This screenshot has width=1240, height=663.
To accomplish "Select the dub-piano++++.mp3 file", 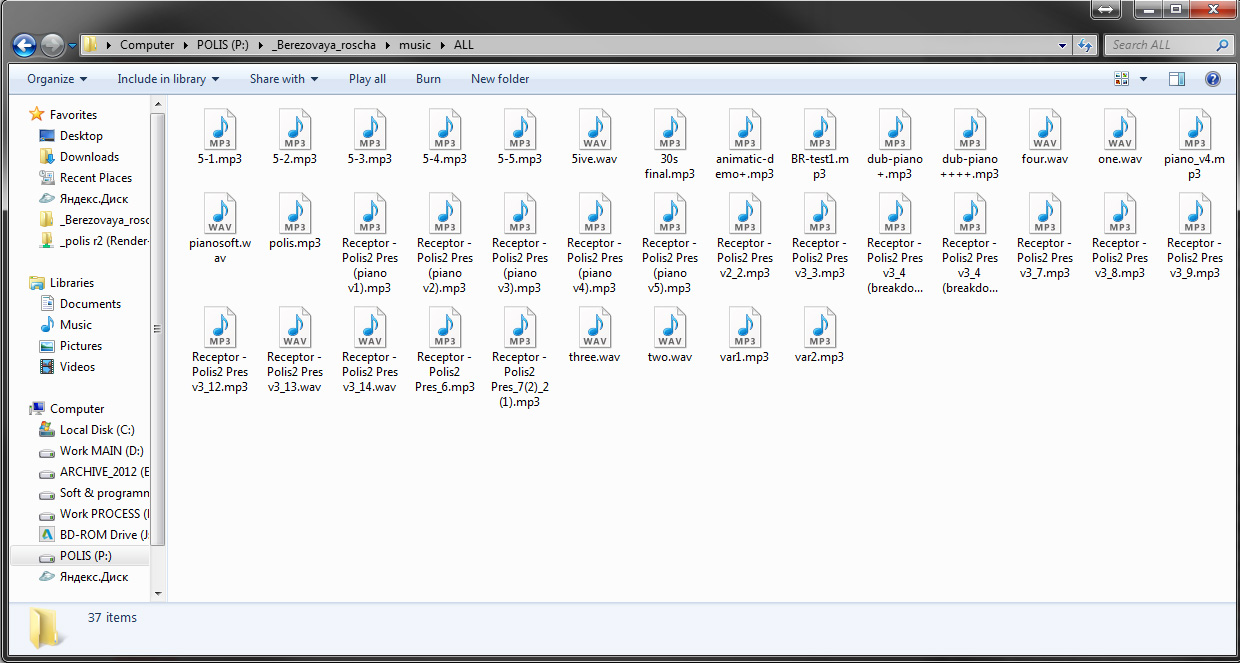I will 970,144.
